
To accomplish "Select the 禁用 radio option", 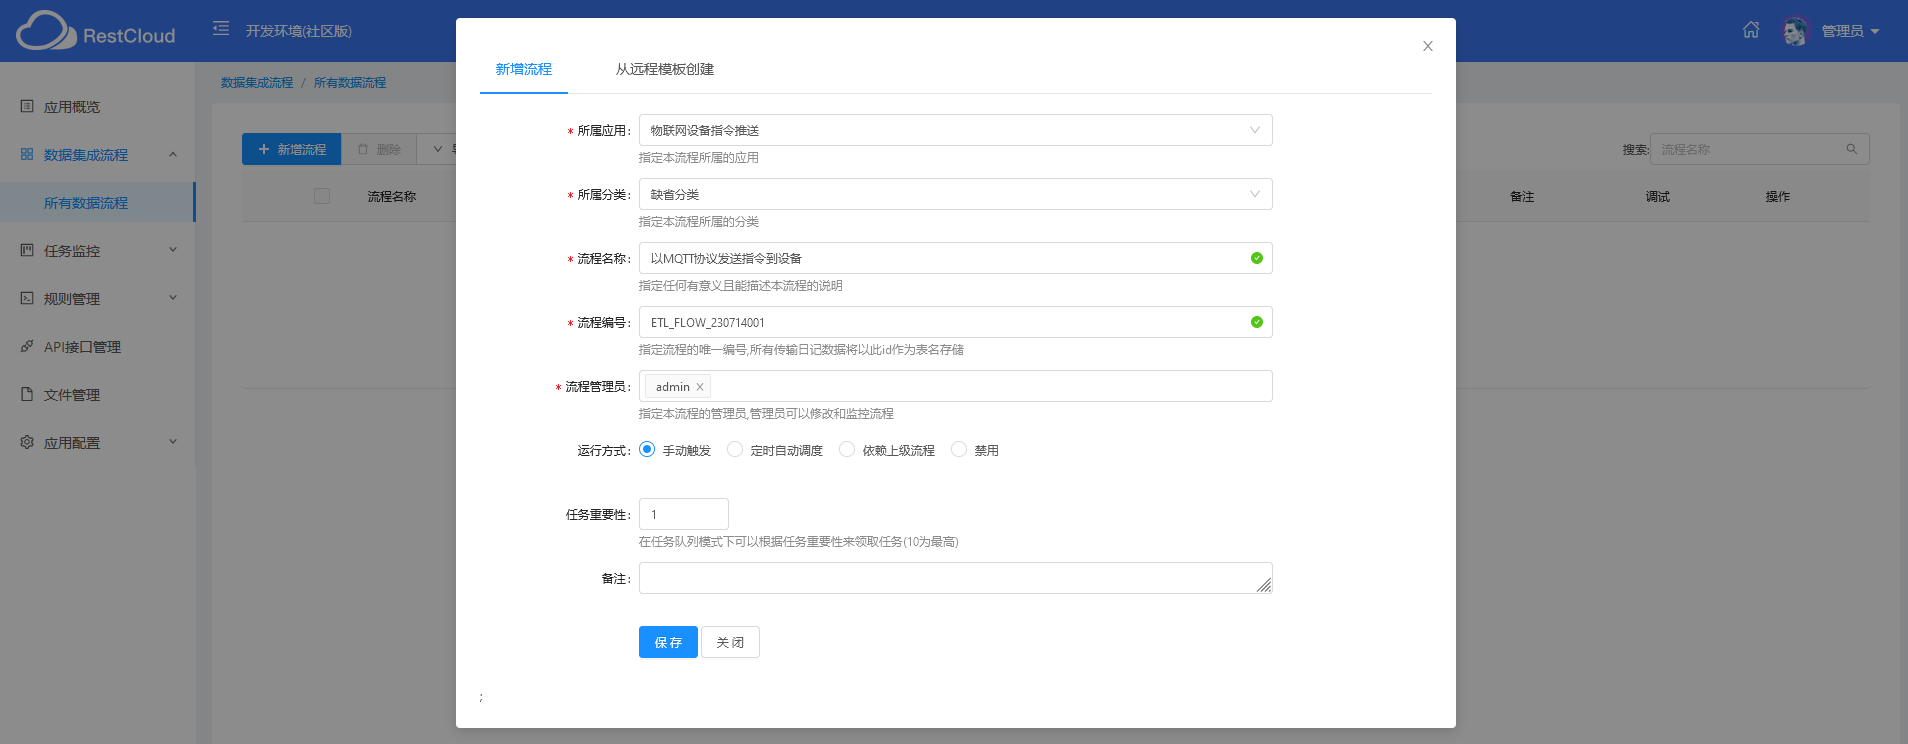I will point(959,450).
